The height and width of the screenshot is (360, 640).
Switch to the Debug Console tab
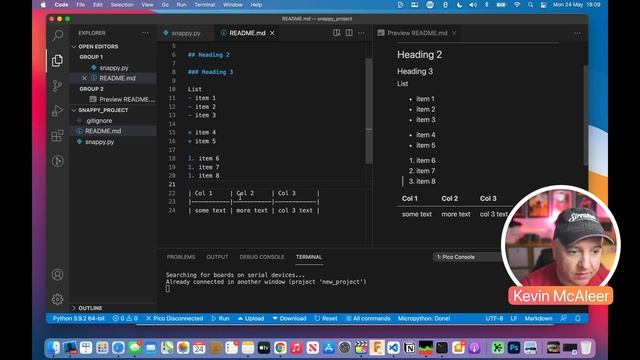(262, 257)
